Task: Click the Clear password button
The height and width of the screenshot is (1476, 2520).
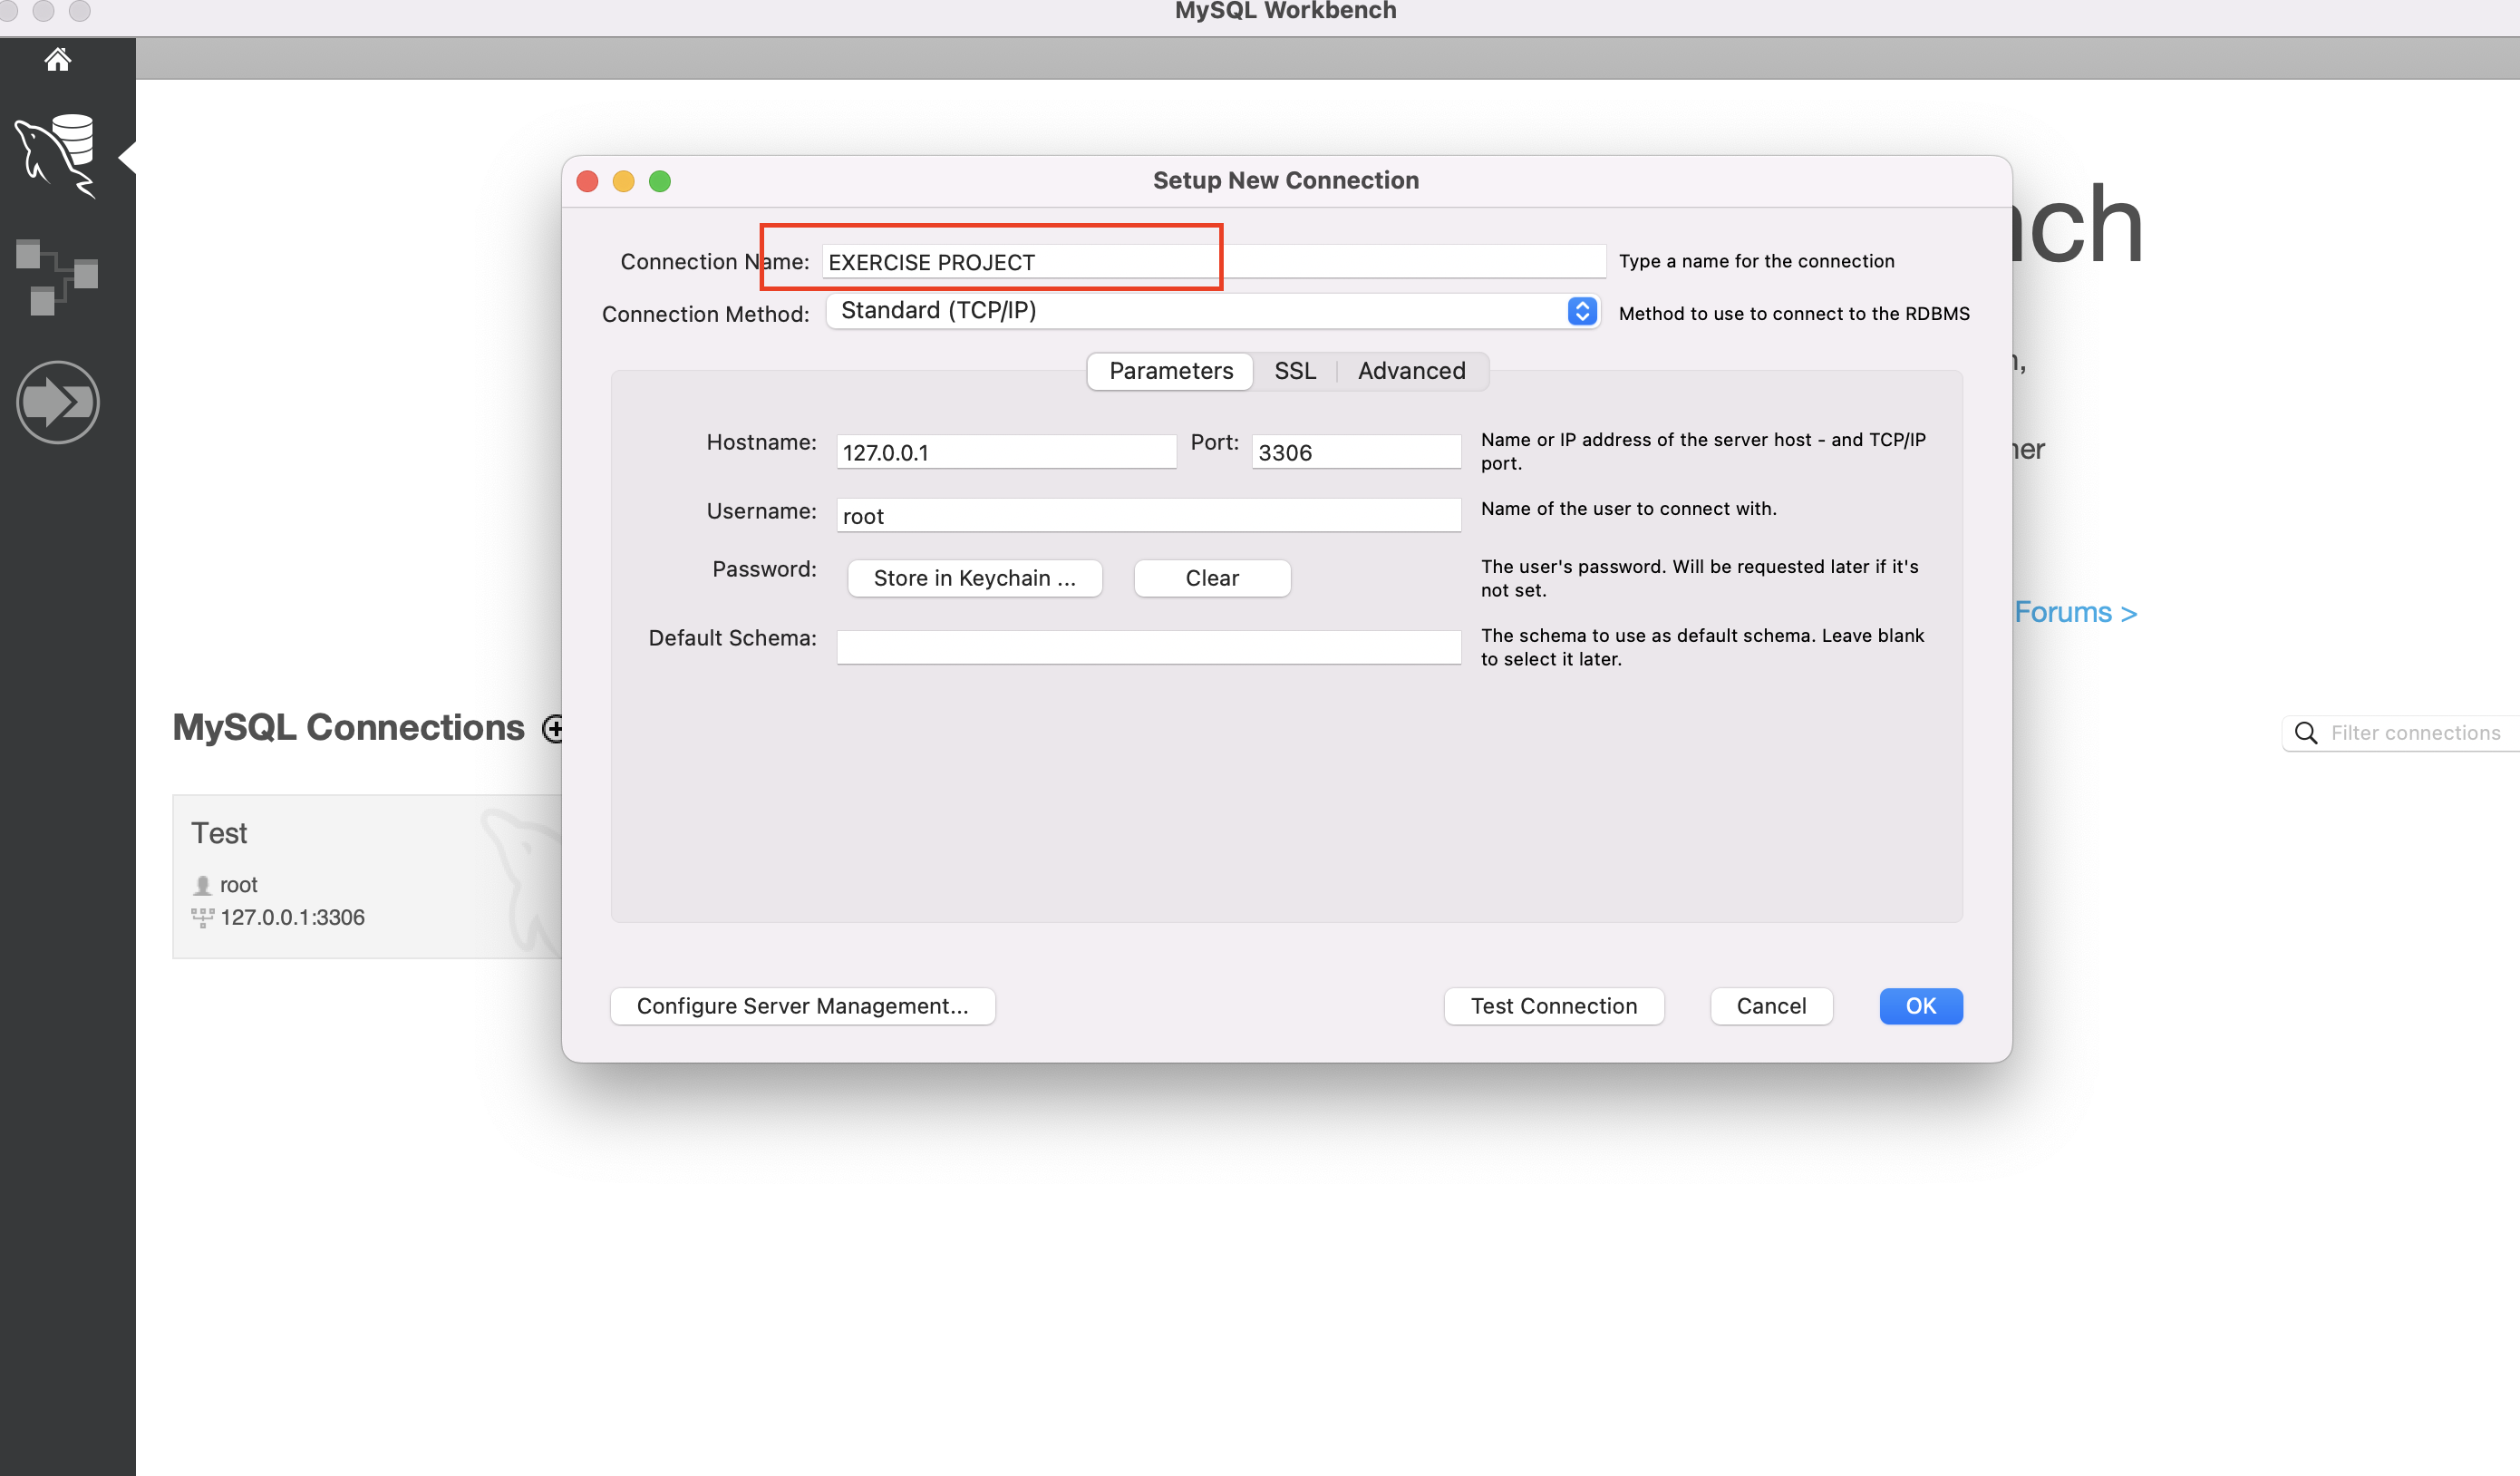Action: pyautogui.click(x=1211, y=578)
